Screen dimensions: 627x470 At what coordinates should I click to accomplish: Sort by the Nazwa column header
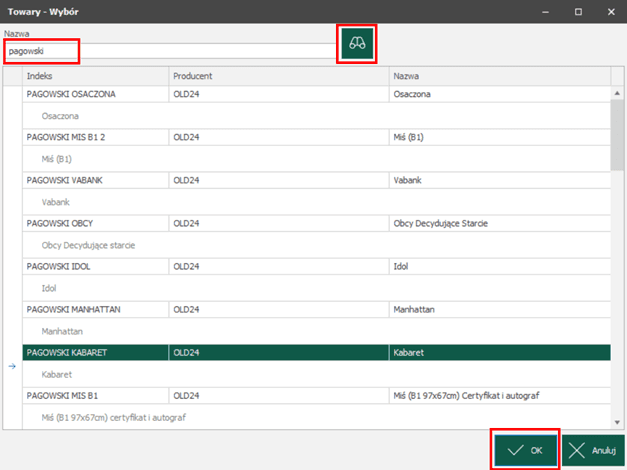point(500,76)
